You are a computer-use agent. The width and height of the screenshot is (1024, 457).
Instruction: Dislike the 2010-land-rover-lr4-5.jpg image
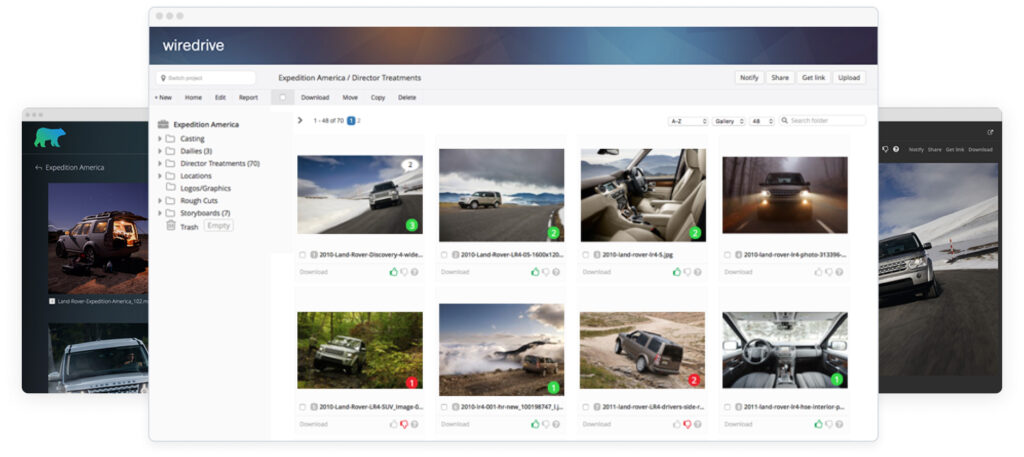tap(687, 272)
